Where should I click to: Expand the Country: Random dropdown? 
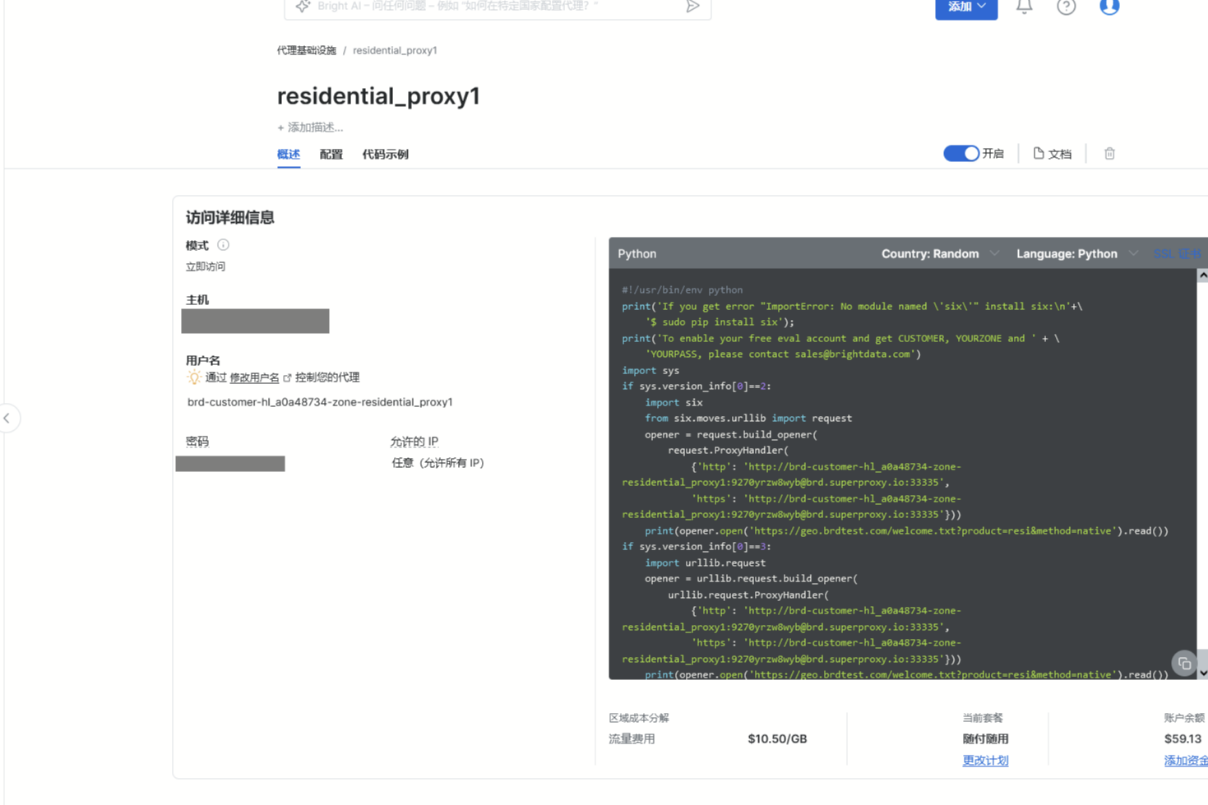[939, 254]
